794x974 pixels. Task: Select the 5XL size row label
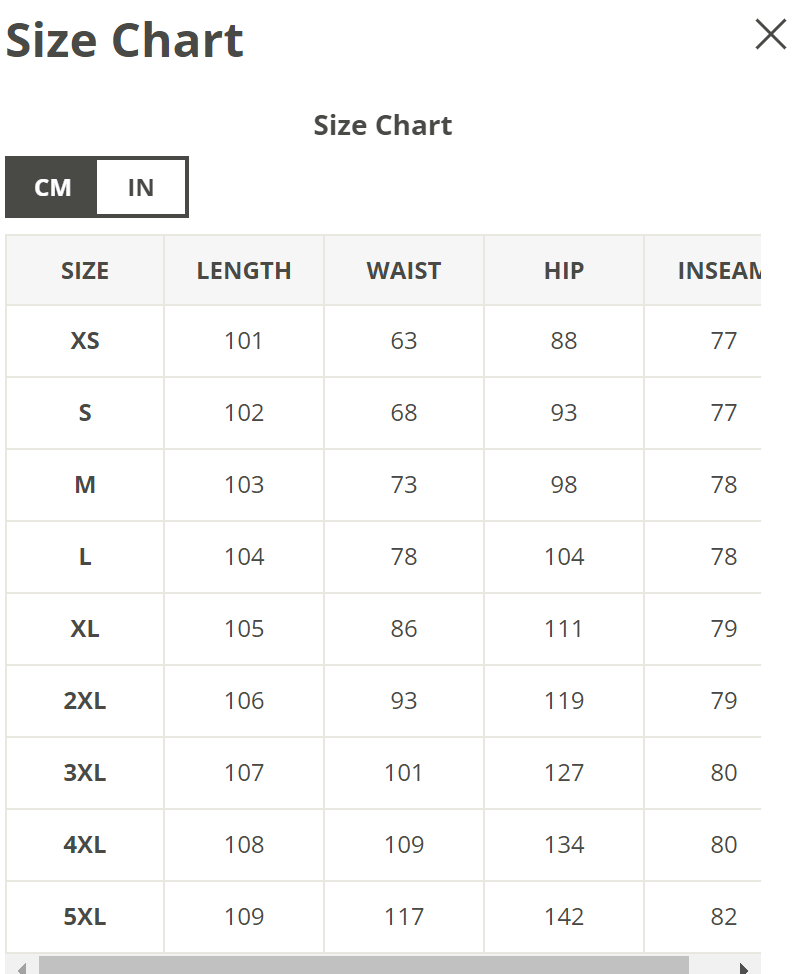85,917
